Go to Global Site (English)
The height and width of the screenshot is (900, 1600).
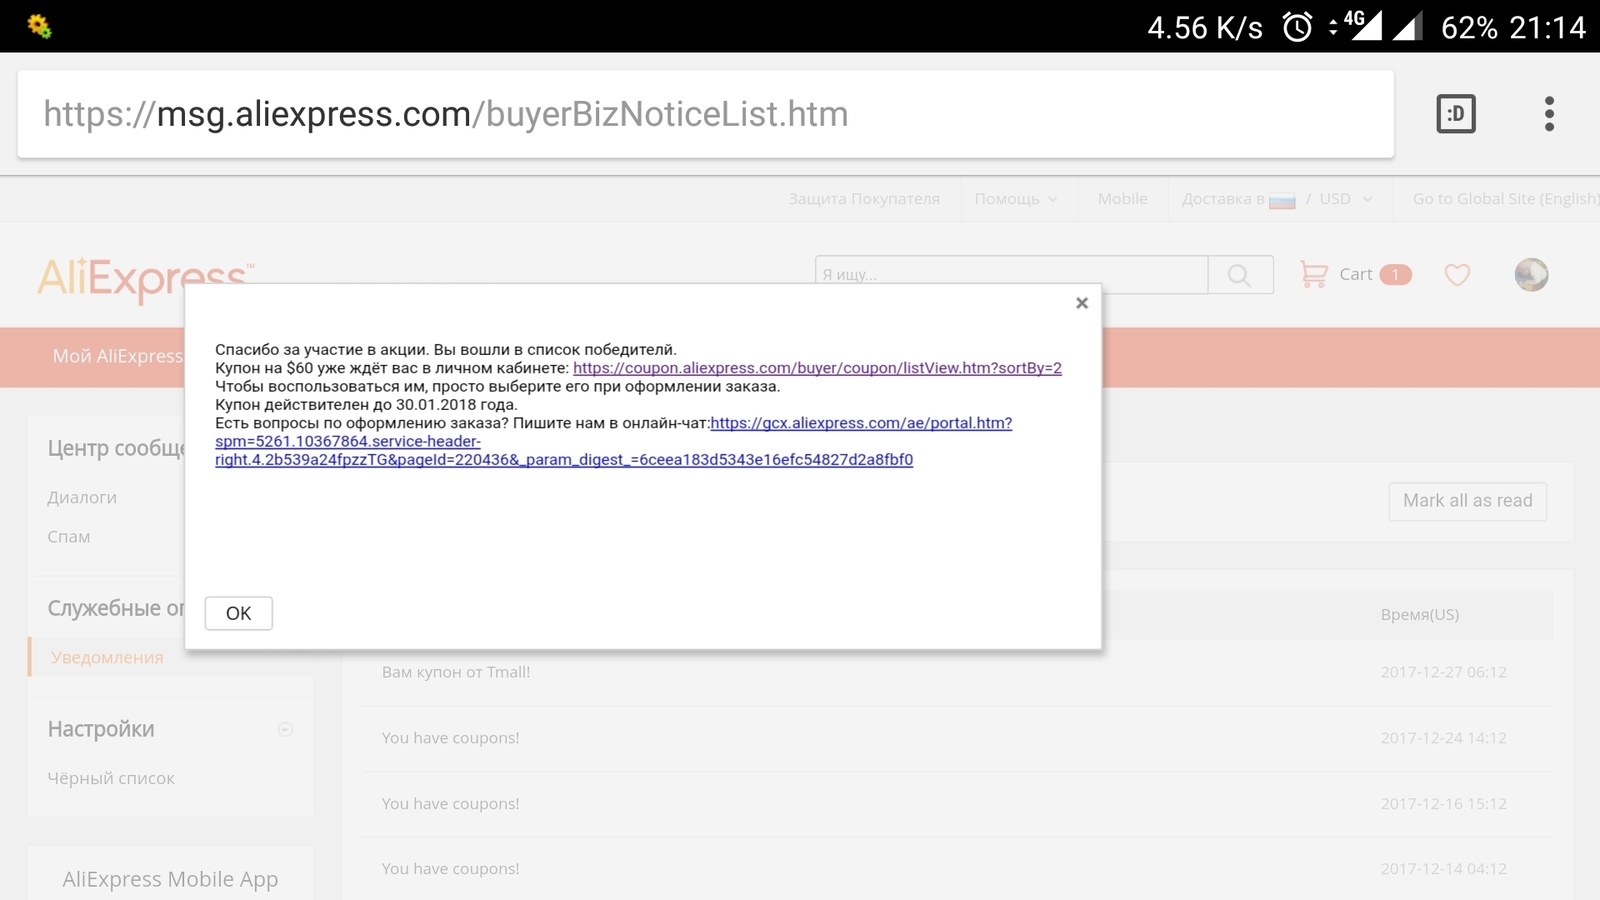coord(1504,199)
